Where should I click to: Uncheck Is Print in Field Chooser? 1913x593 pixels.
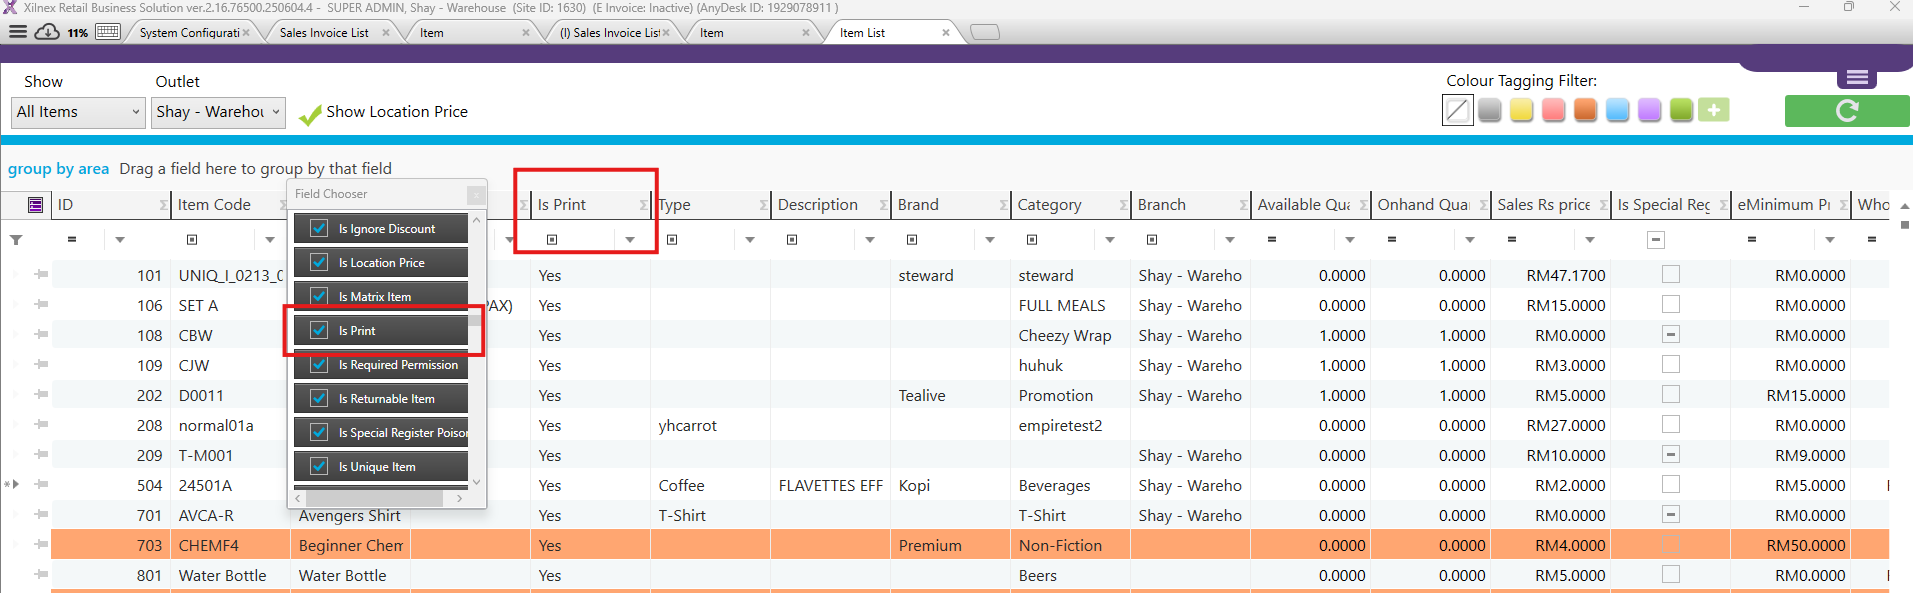click(x=319, y=330)
